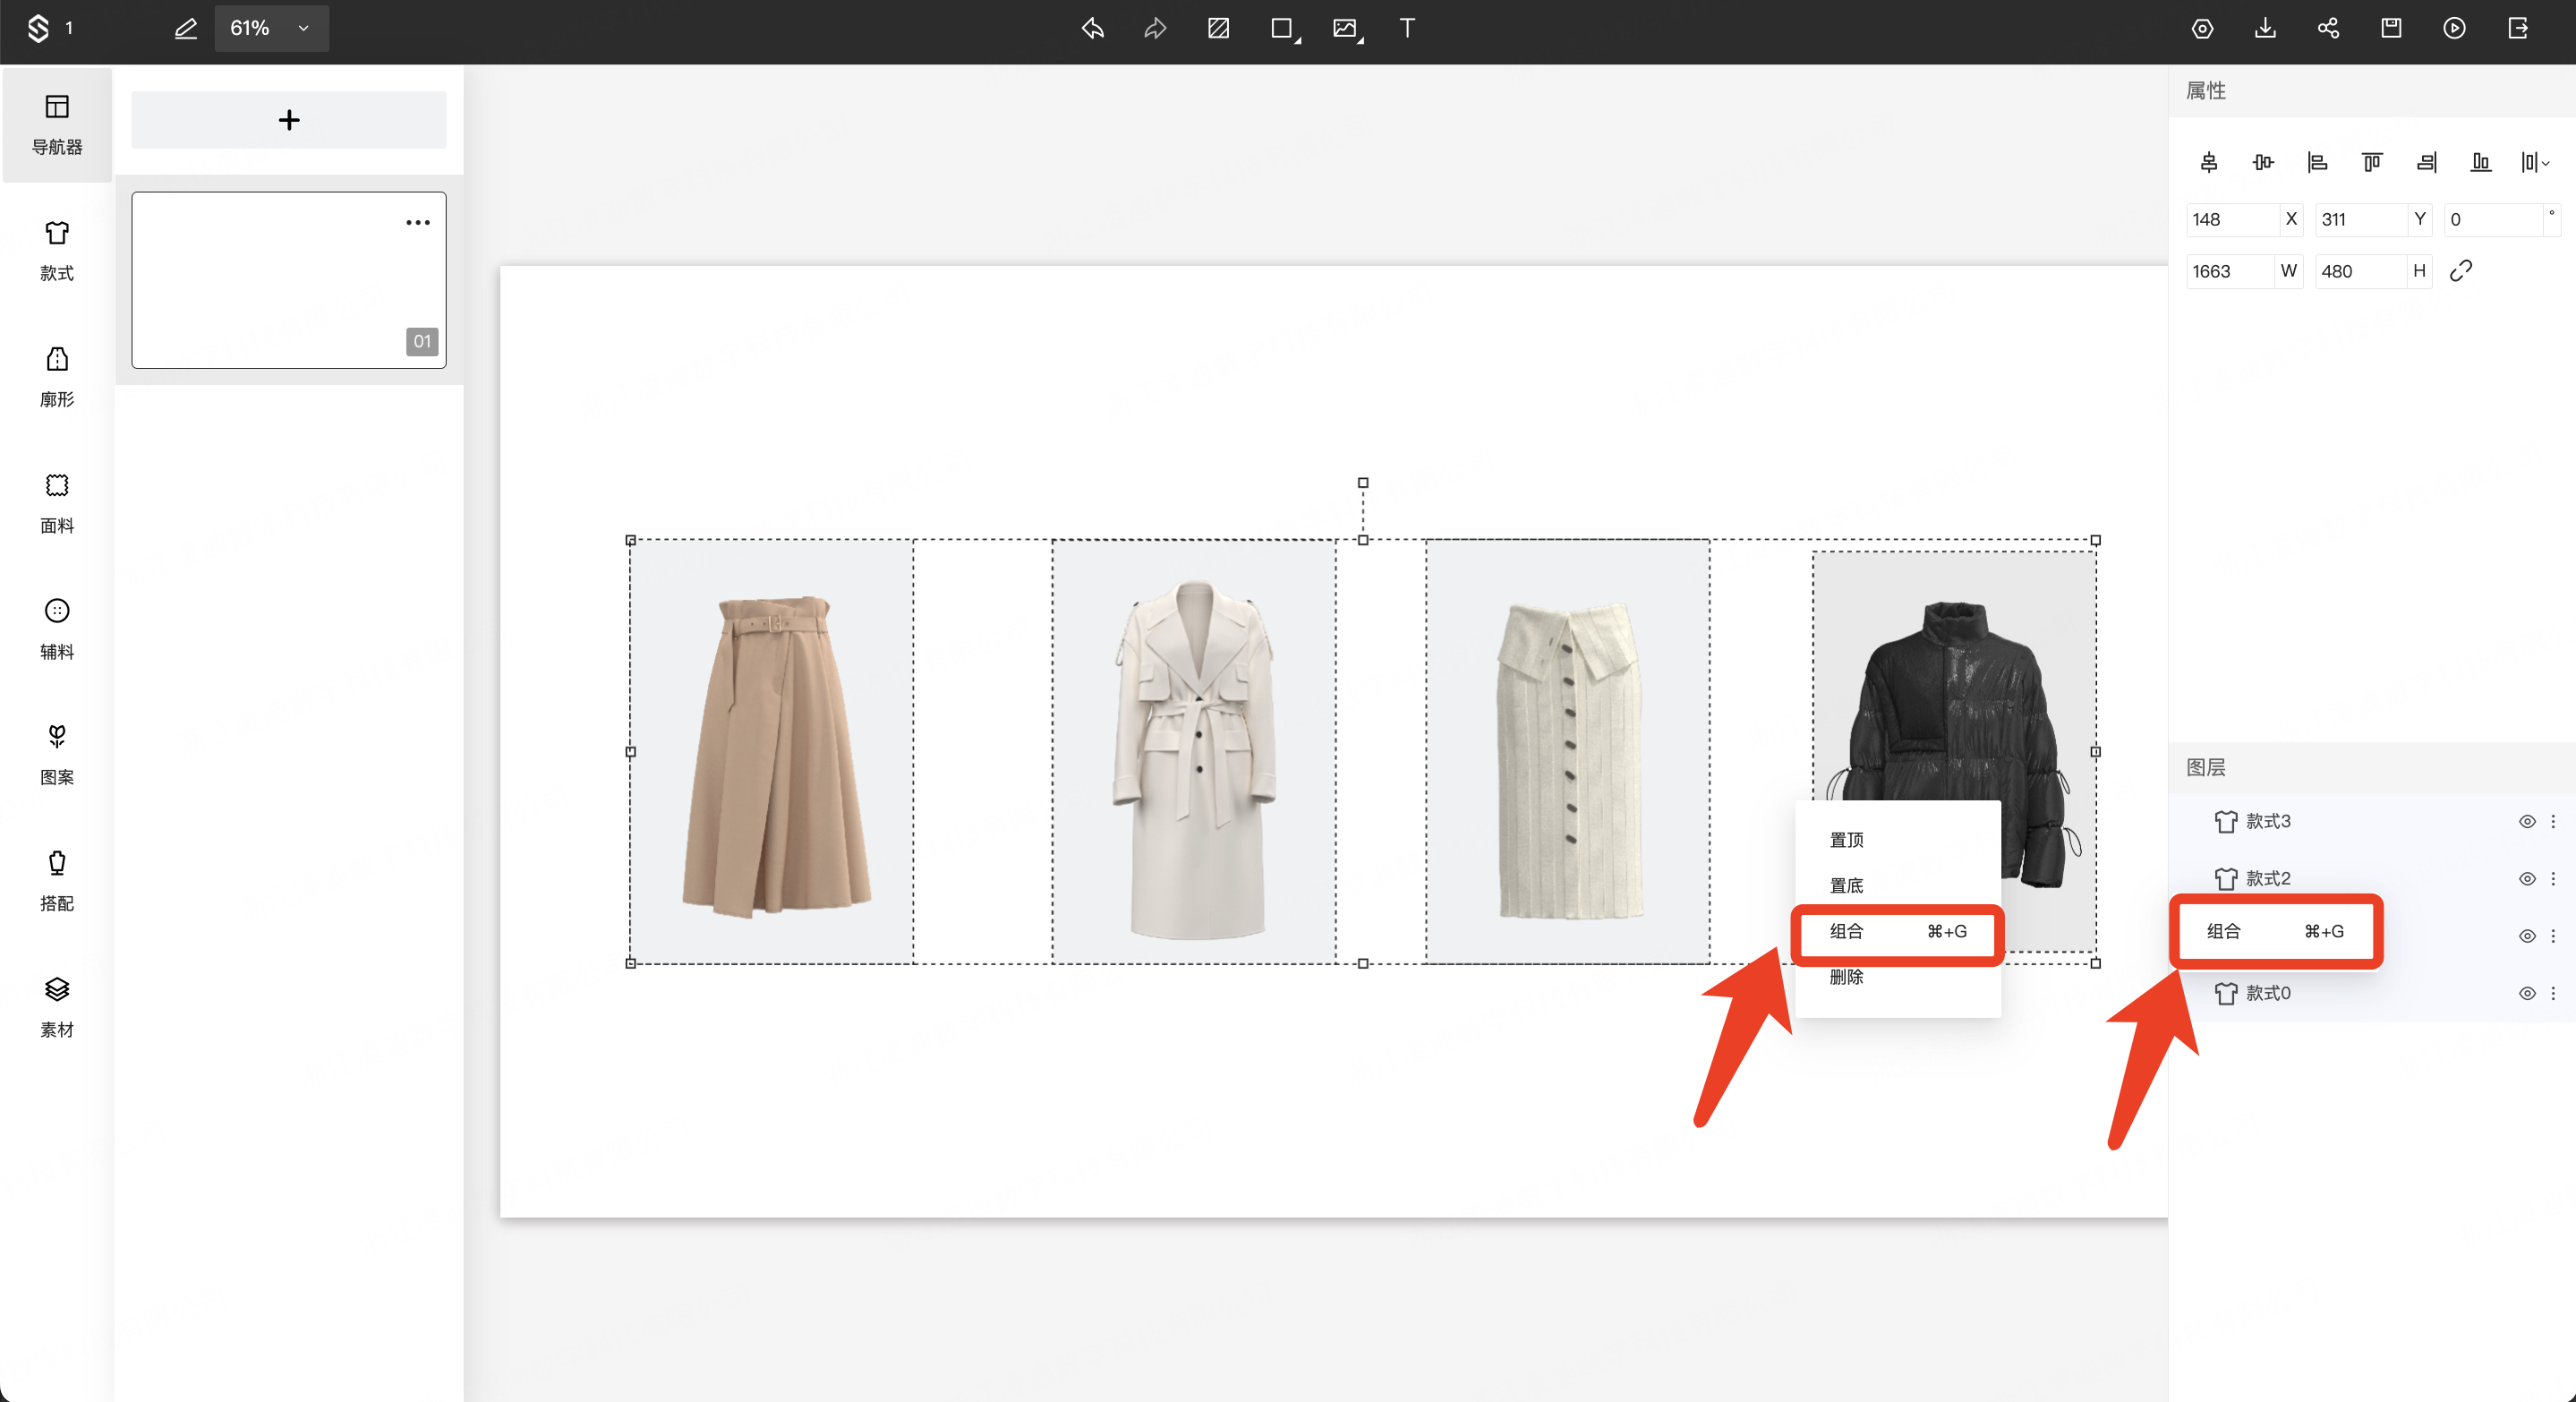Click the add page plus button

tap(288, 120)
